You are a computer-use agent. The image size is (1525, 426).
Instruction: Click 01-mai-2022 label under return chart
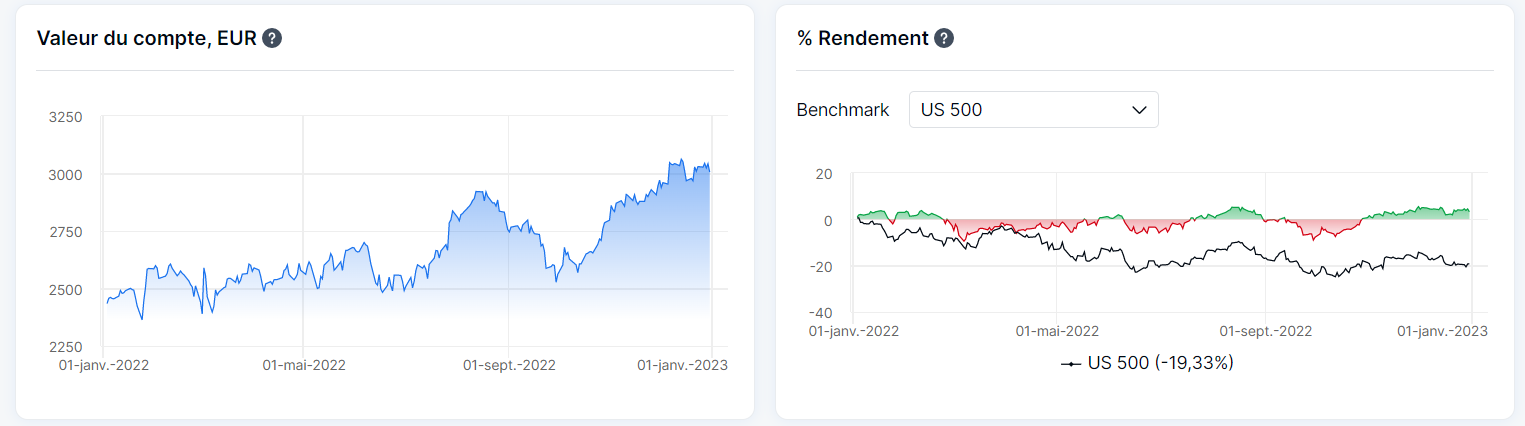(x=1057, y=331)
